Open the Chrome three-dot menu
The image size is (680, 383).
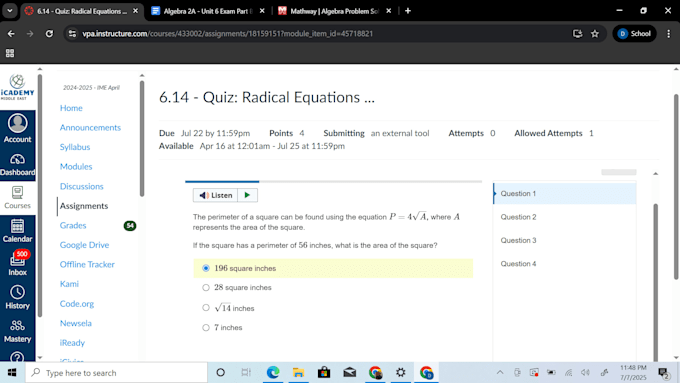(668, 33)
